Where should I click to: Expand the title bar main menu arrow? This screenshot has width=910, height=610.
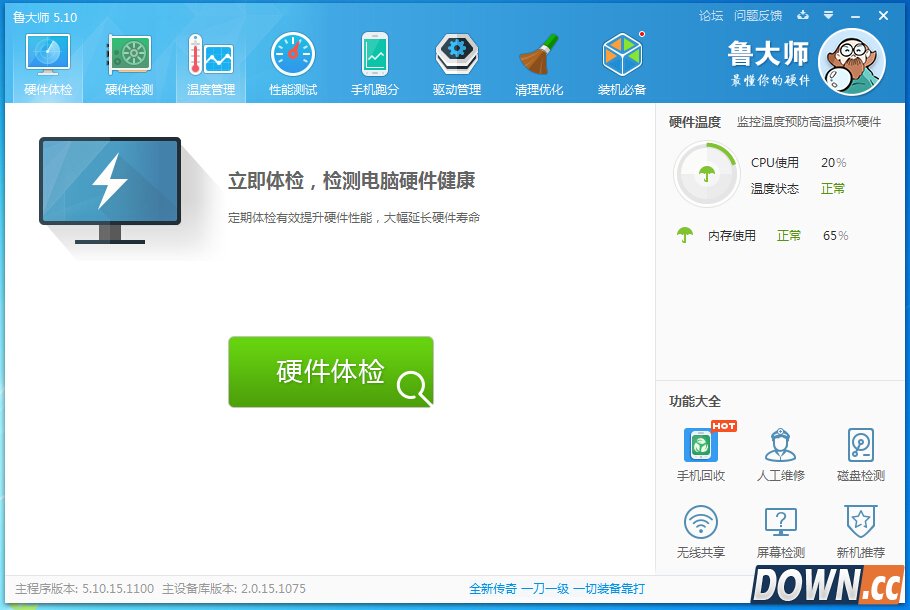pos(828,15)
